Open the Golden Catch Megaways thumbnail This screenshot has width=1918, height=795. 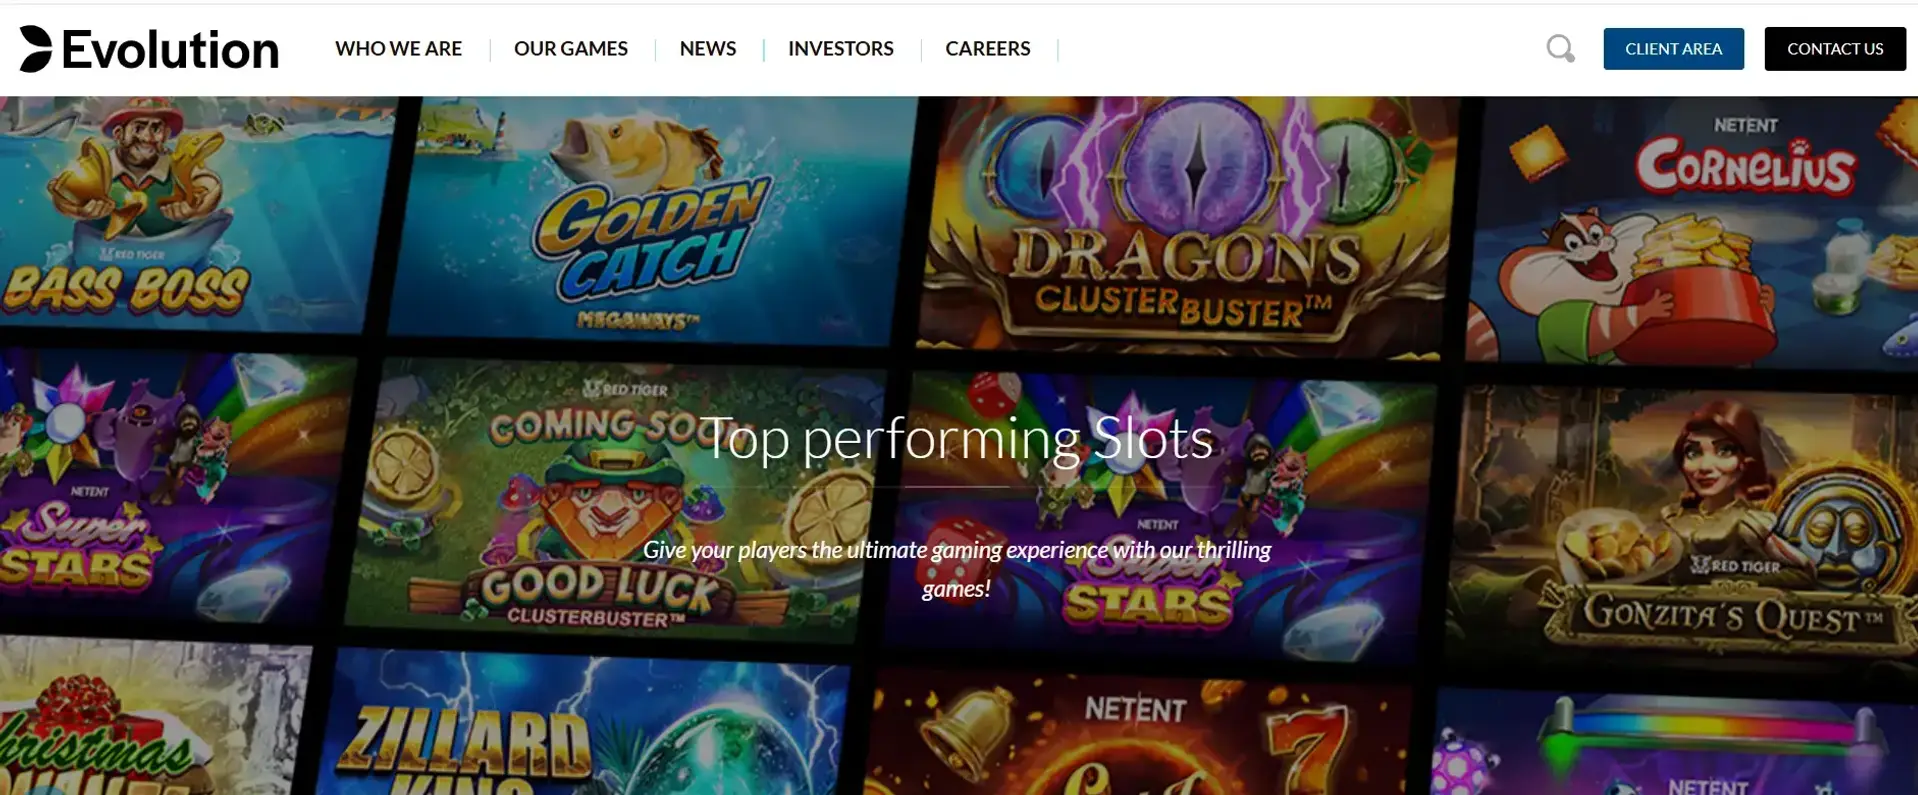(655, 220)
